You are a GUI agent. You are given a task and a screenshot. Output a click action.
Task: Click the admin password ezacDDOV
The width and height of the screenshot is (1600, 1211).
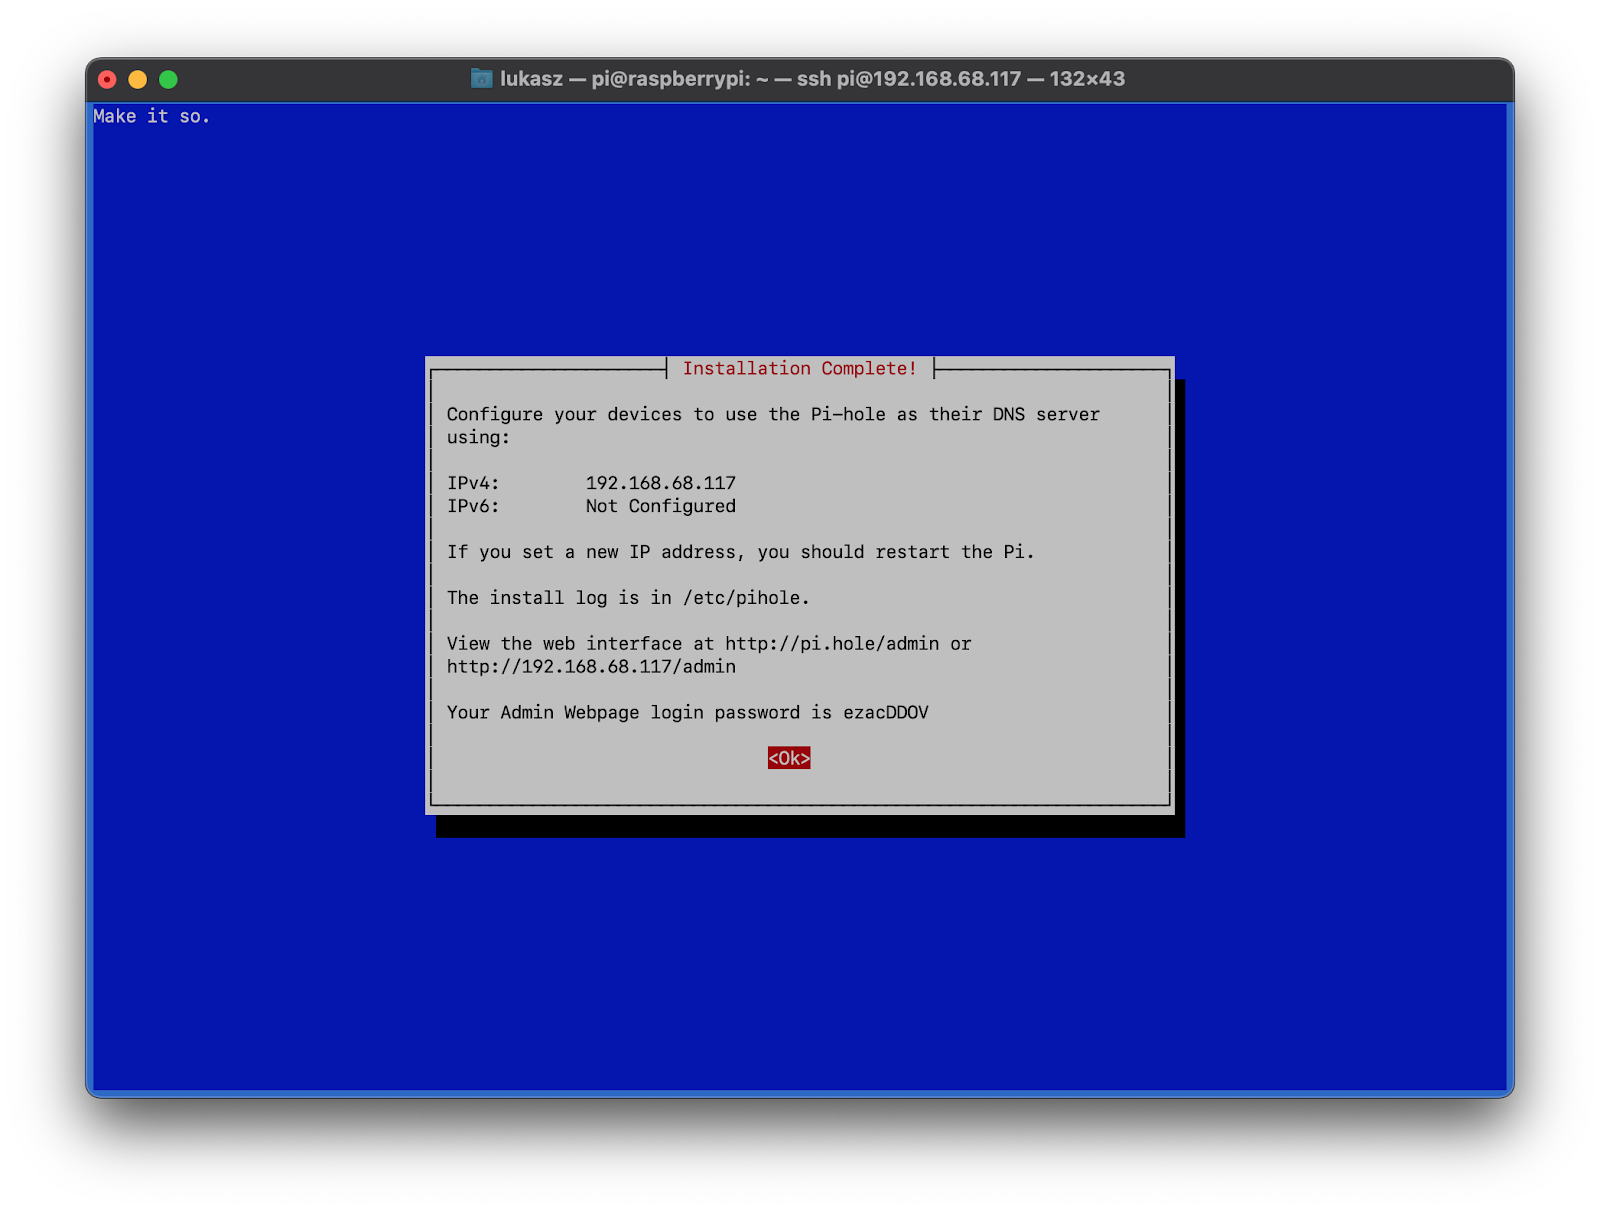coord(886,712)
